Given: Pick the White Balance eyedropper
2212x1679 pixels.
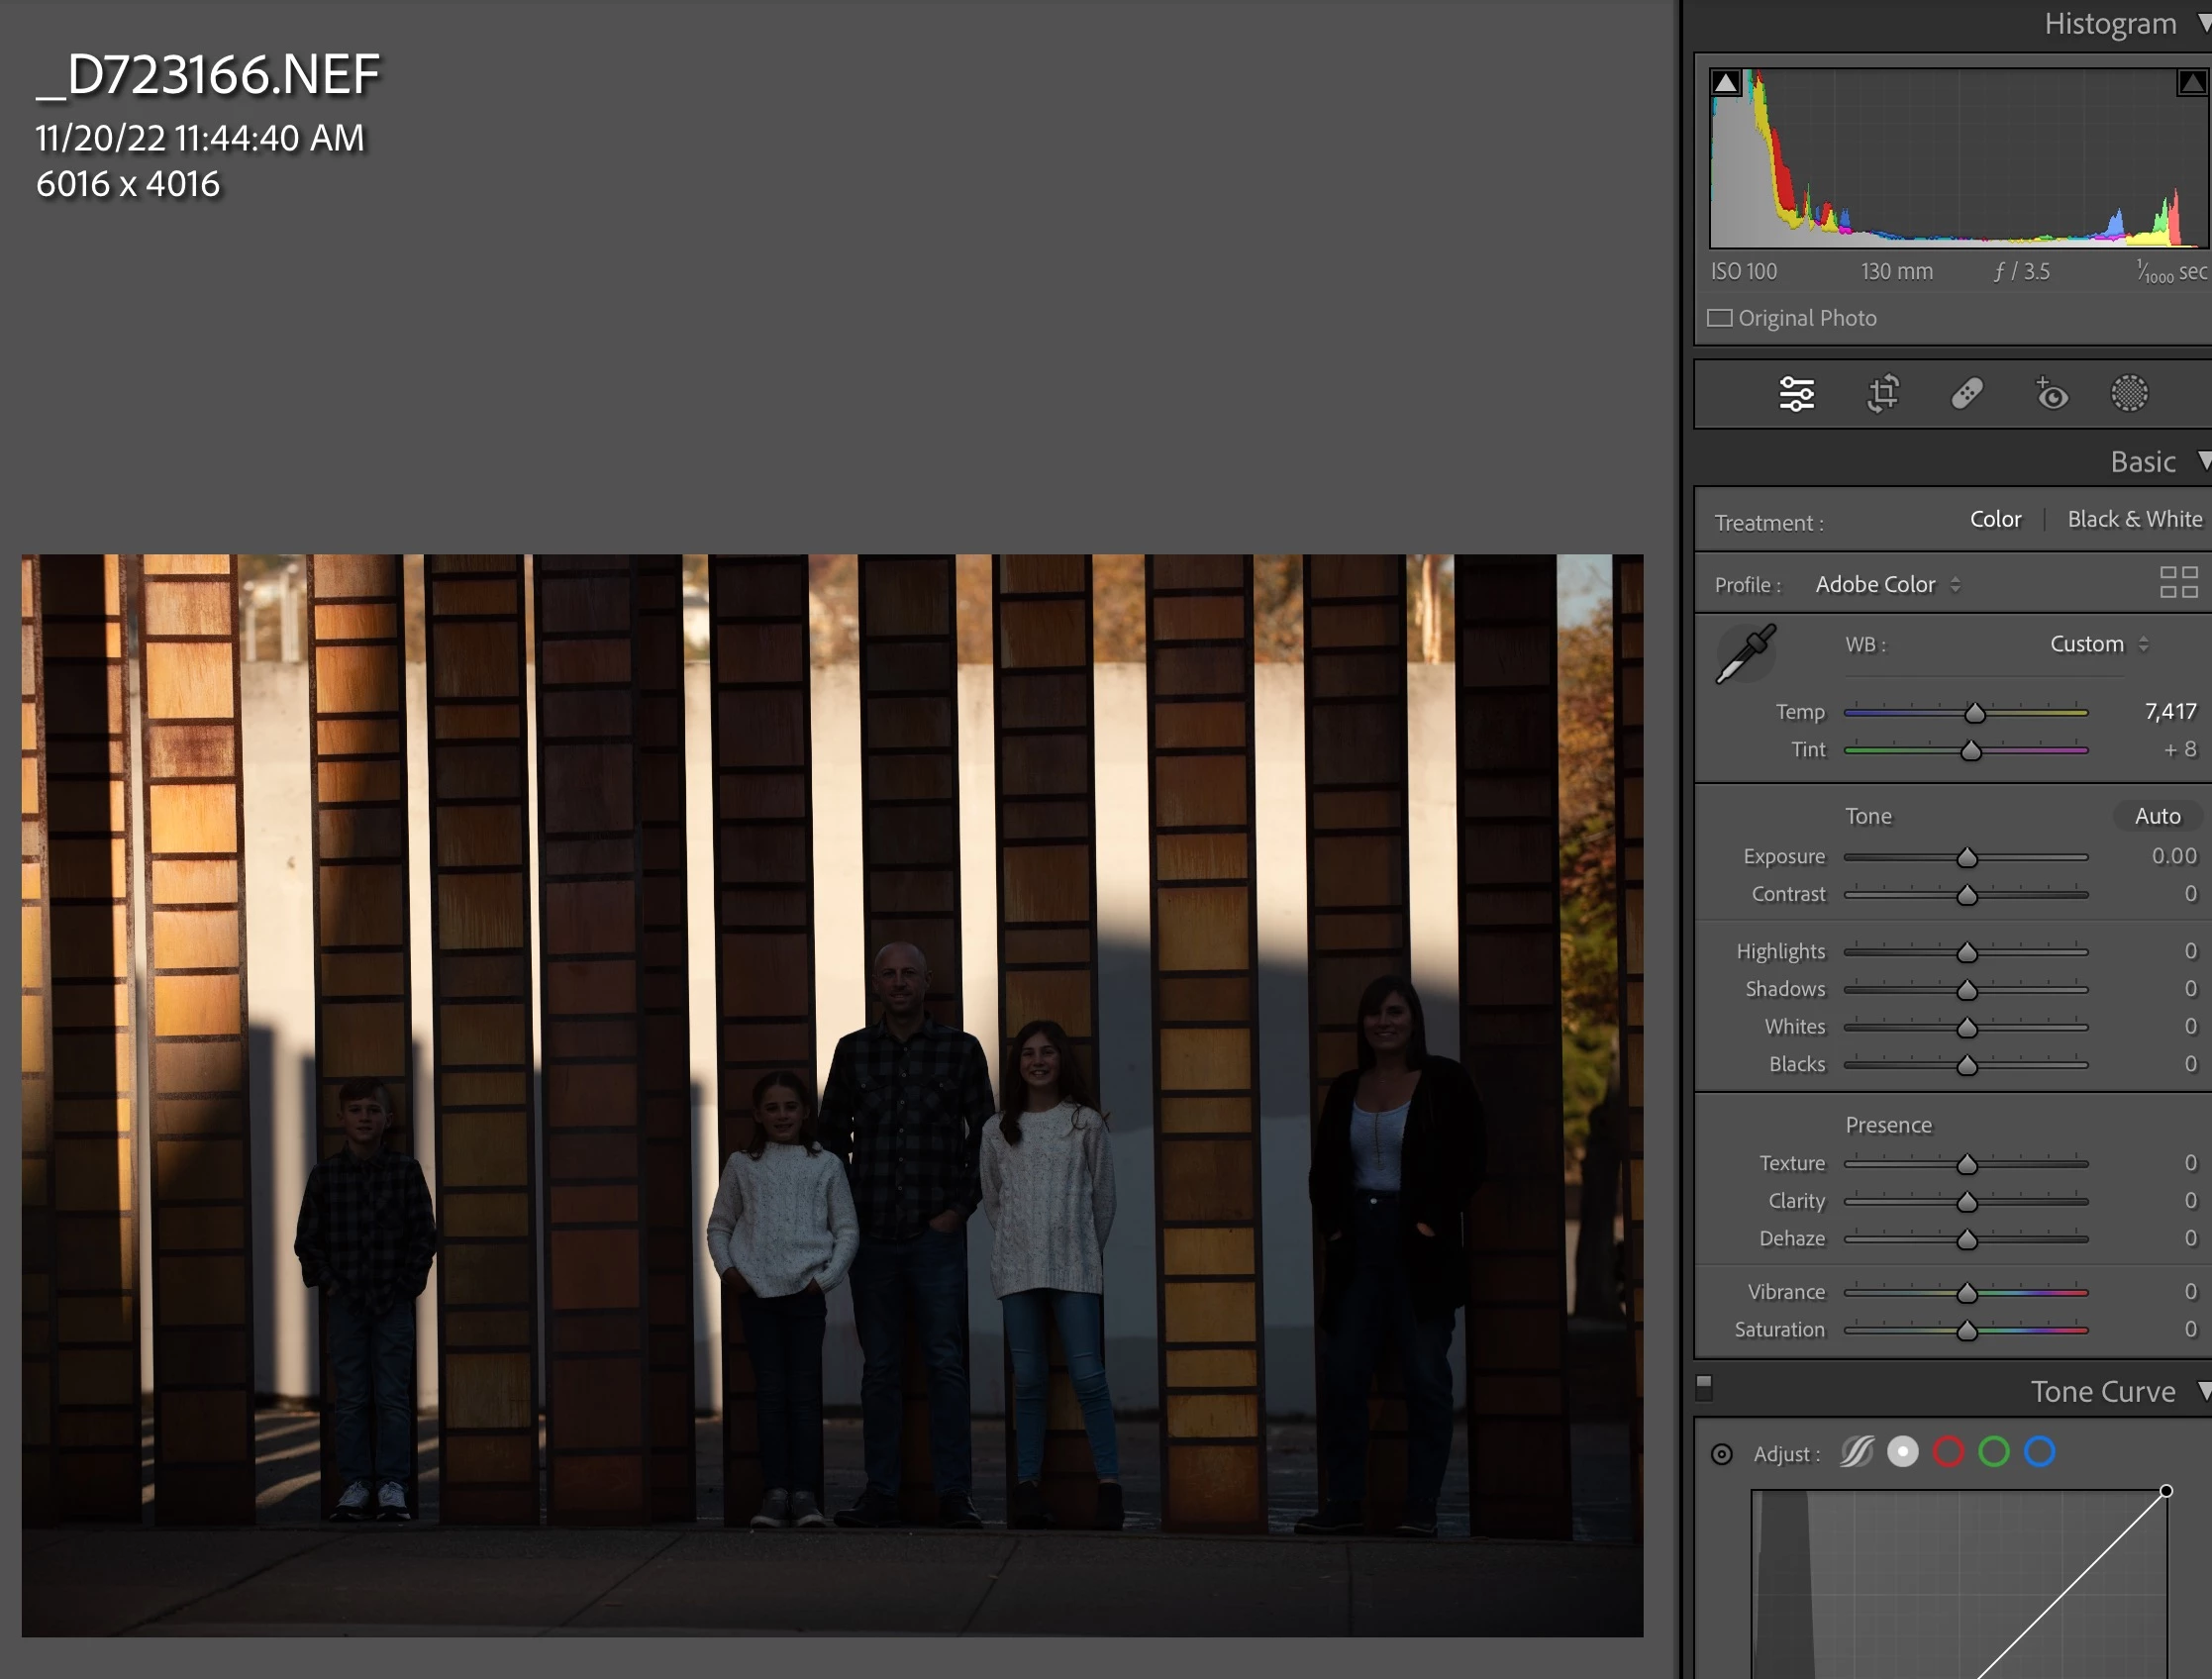Looking at the screenshot, I should pyautogui.click(x=1745, y=654).
